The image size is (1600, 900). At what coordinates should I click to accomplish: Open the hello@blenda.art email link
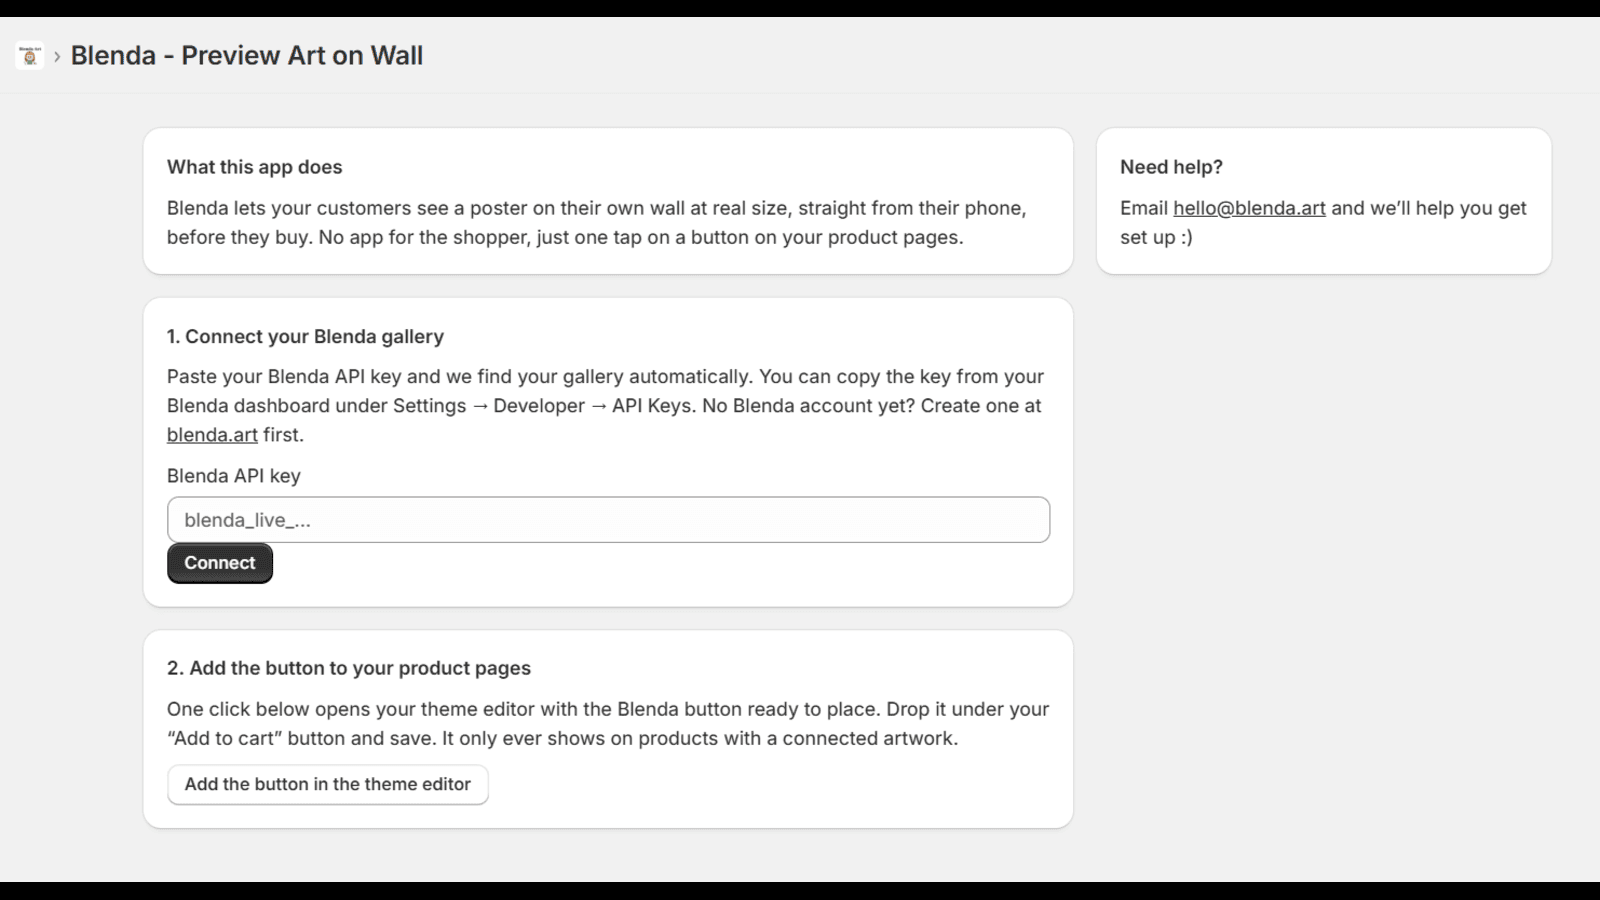1249,208
